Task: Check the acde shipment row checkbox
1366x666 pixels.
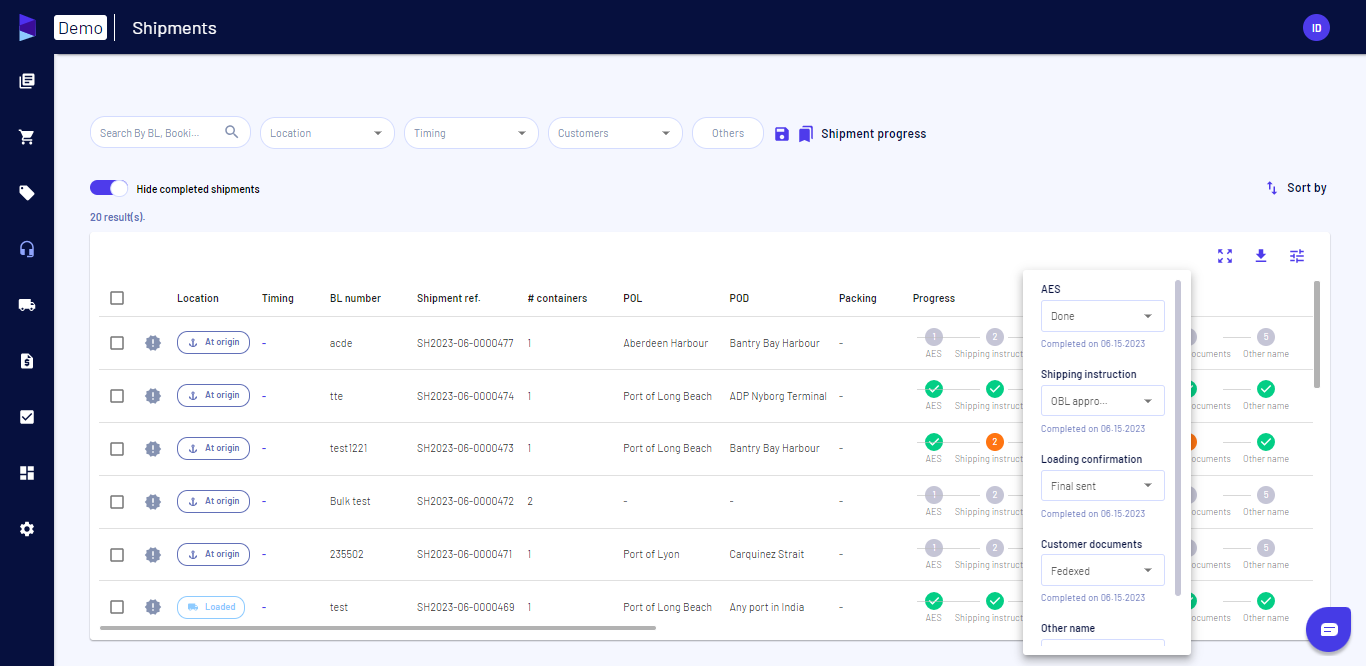Action: click(117, 343)
